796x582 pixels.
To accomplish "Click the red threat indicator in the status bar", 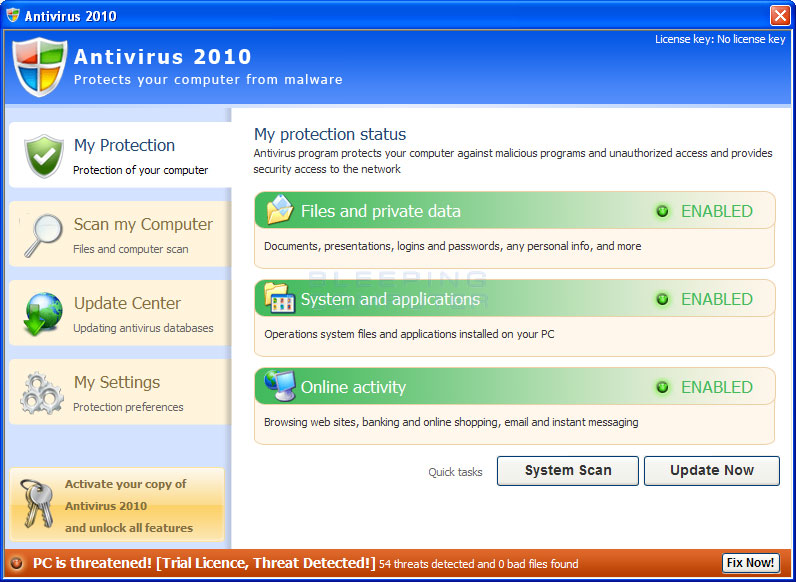I will click(x=17, y=563).
